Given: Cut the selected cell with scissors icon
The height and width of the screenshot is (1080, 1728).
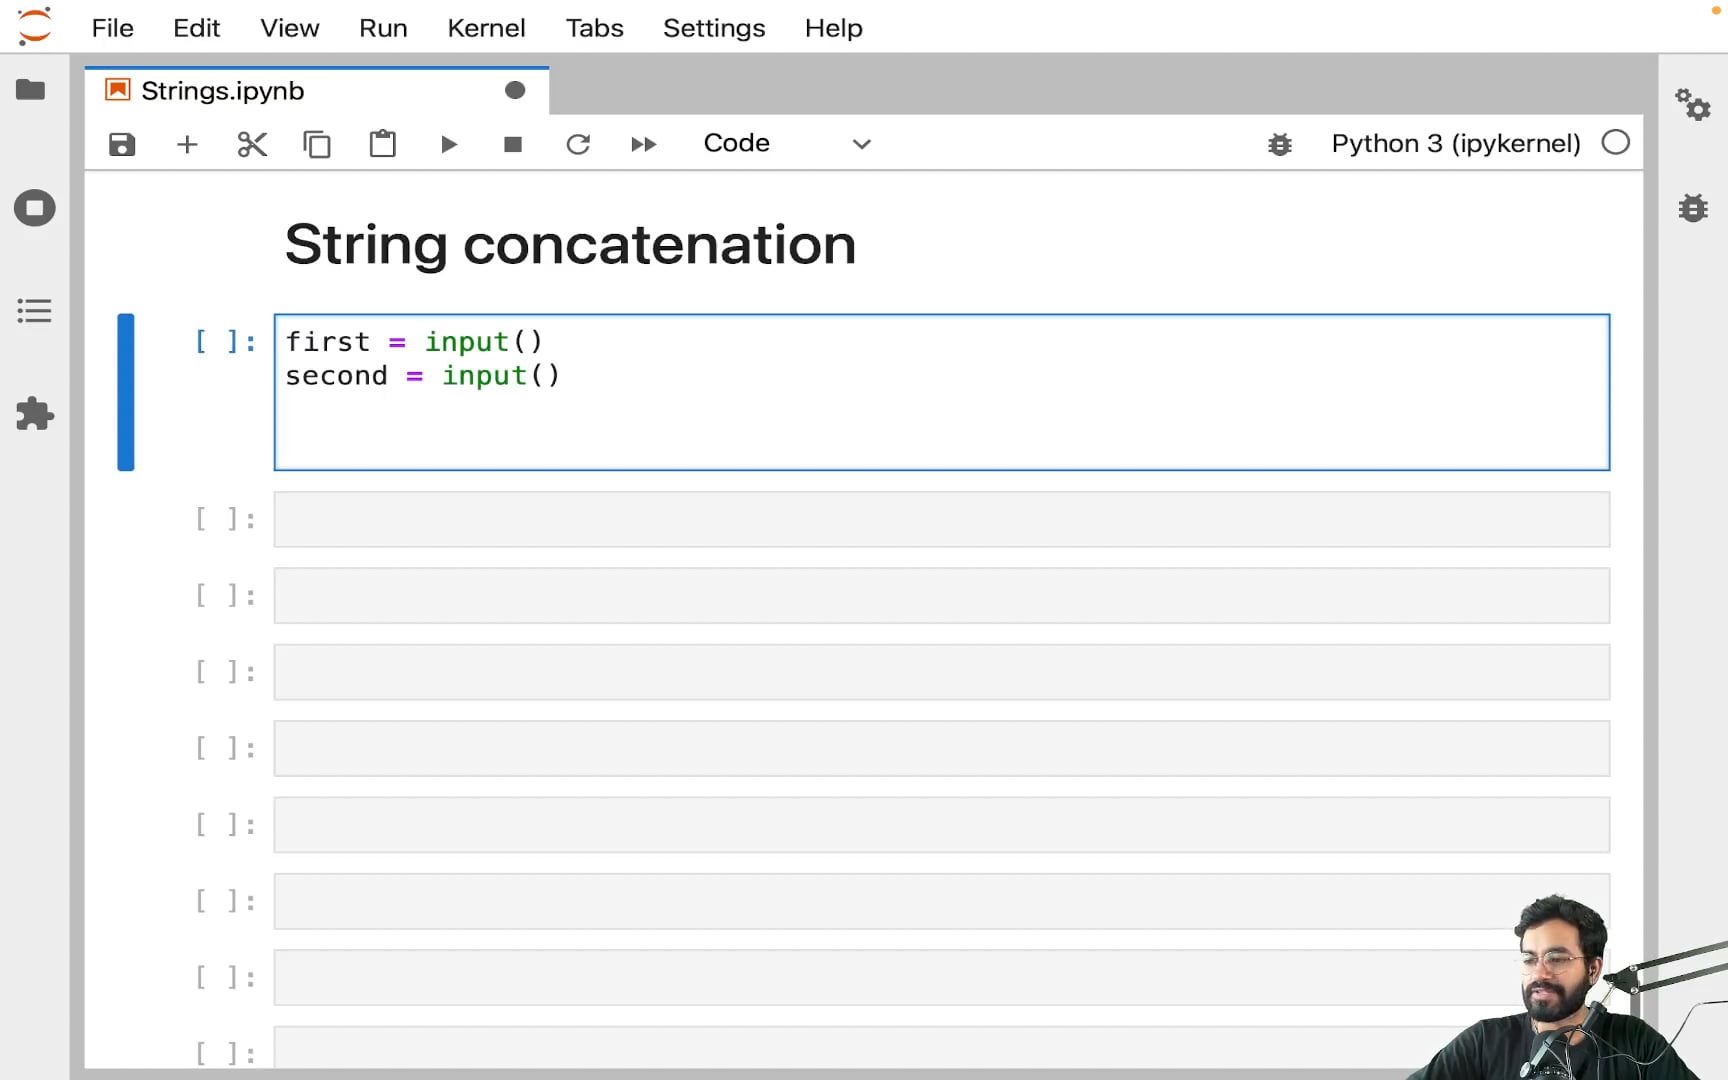Looking at the screenshot, I should pyautogui.click(x=252, y=145).
